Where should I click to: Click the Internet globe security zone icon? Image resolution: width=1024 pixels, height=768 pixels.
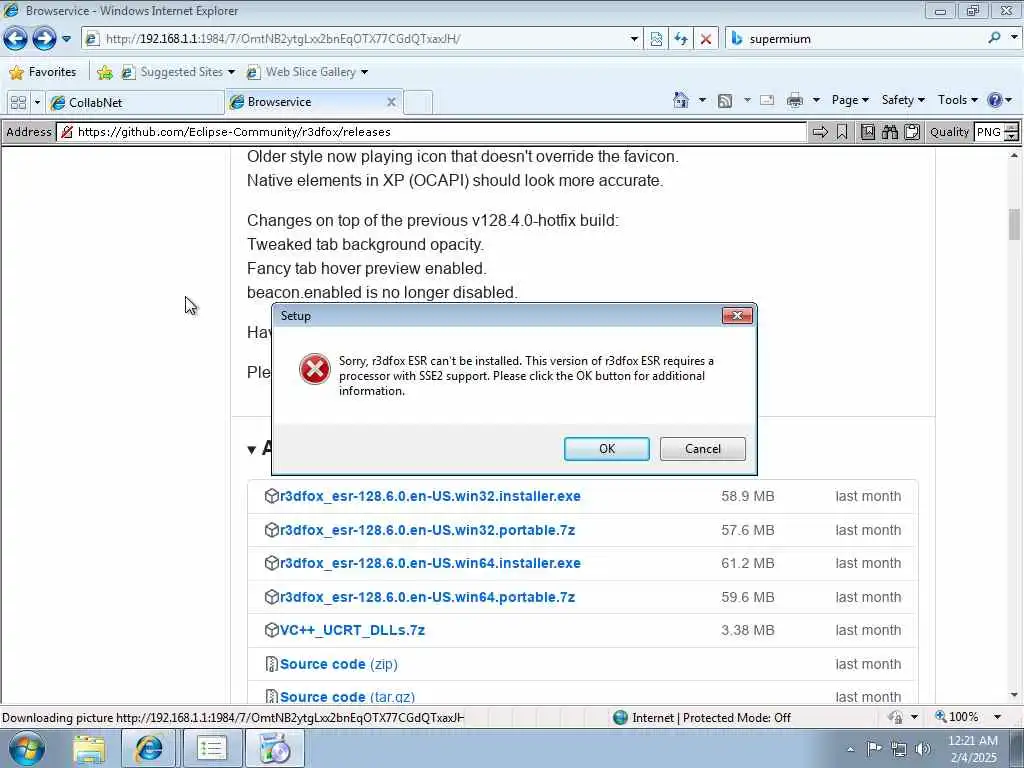[x=620, y=718]
